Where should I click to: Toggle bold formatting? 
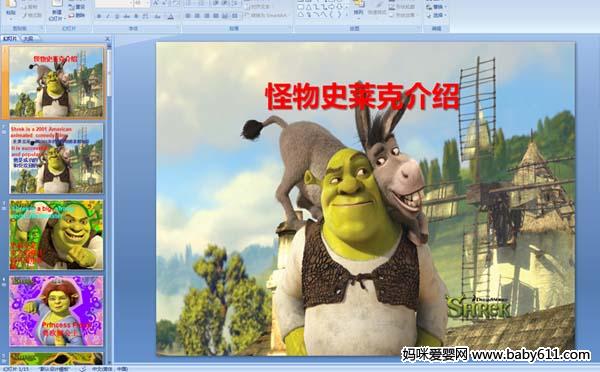coord(99,16)
